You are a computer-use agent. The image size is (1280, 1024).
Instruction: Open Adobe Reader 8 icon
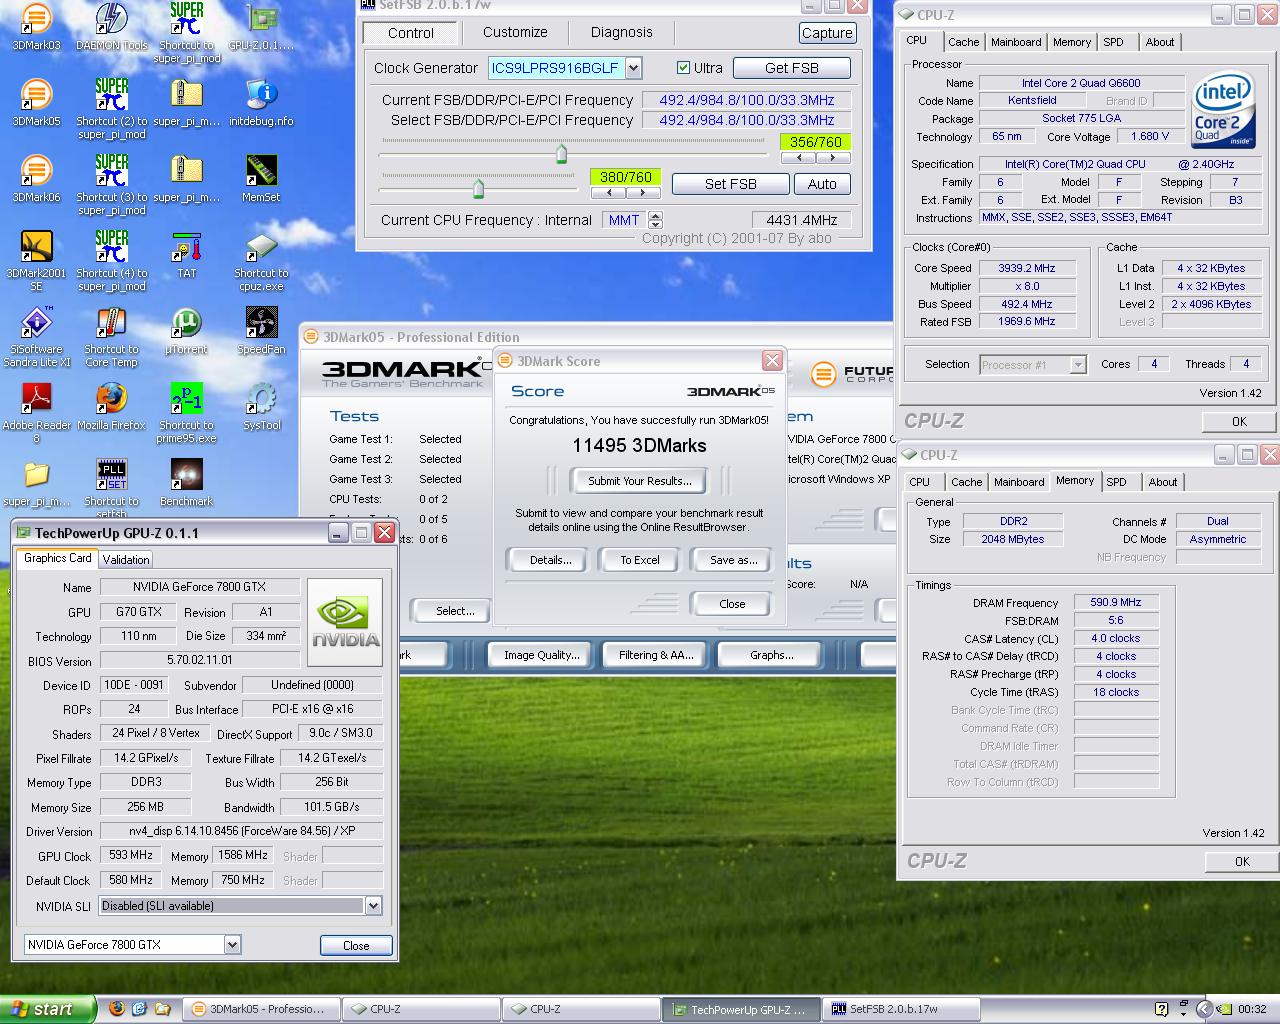coord(36,413)
